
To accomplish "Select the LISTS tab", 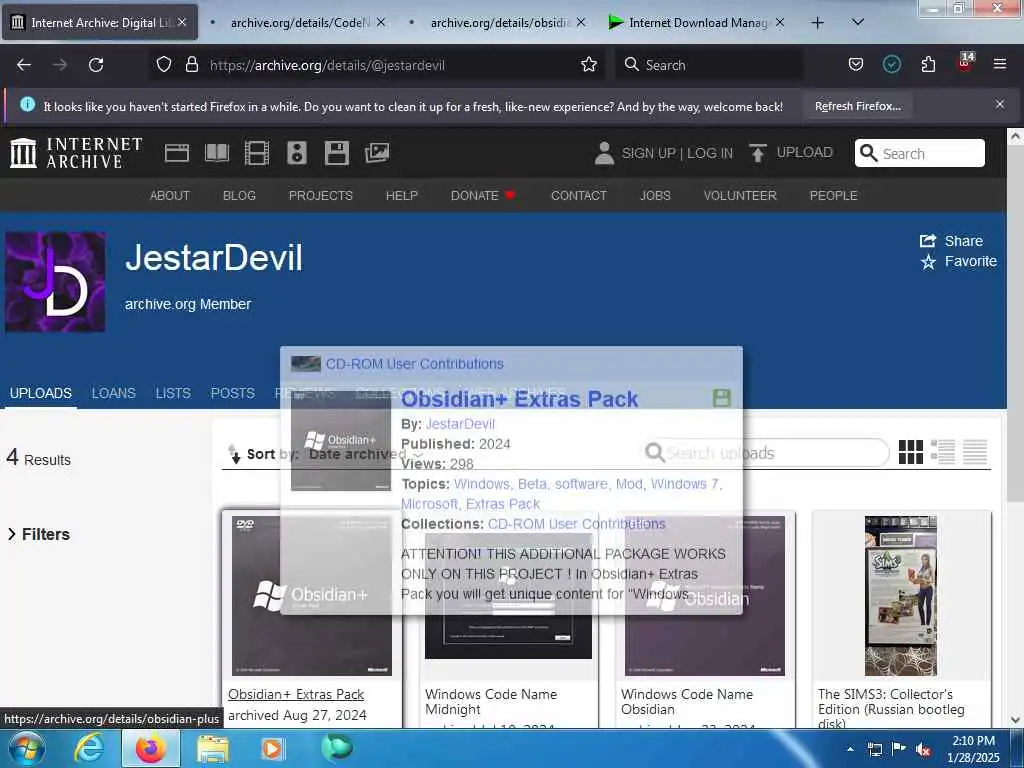I will click(173, 393).
